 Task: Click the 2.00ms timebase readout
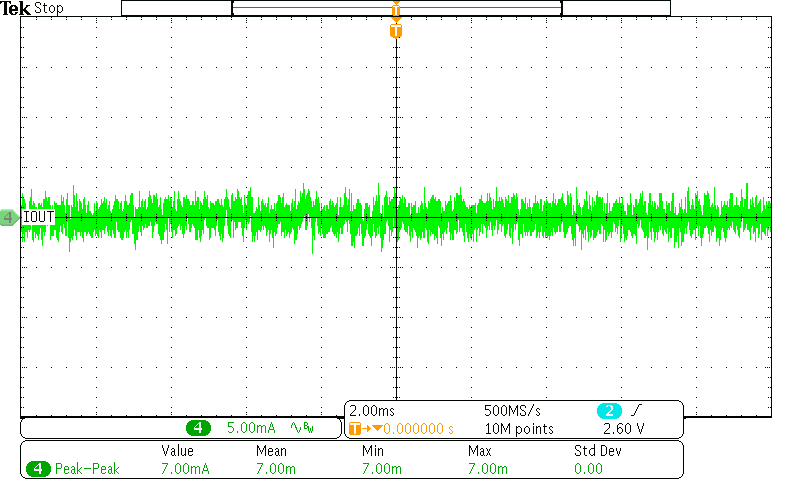point(372,411)
